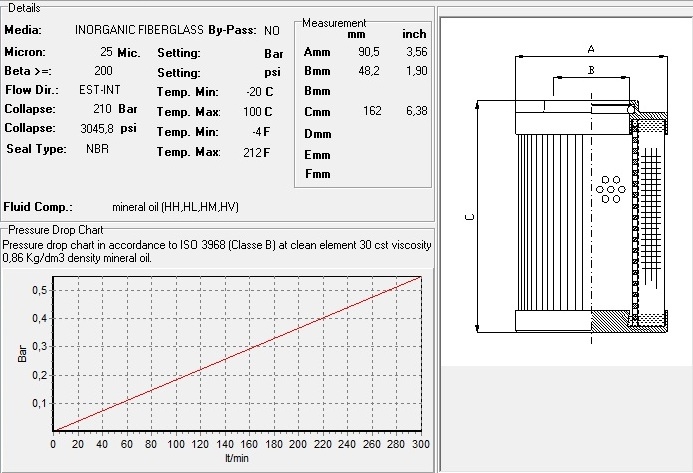Image resolution: width=693 pixels, height=473 pixels.
Task: Select the Cmm measurement 162
Action: [372, 111]
